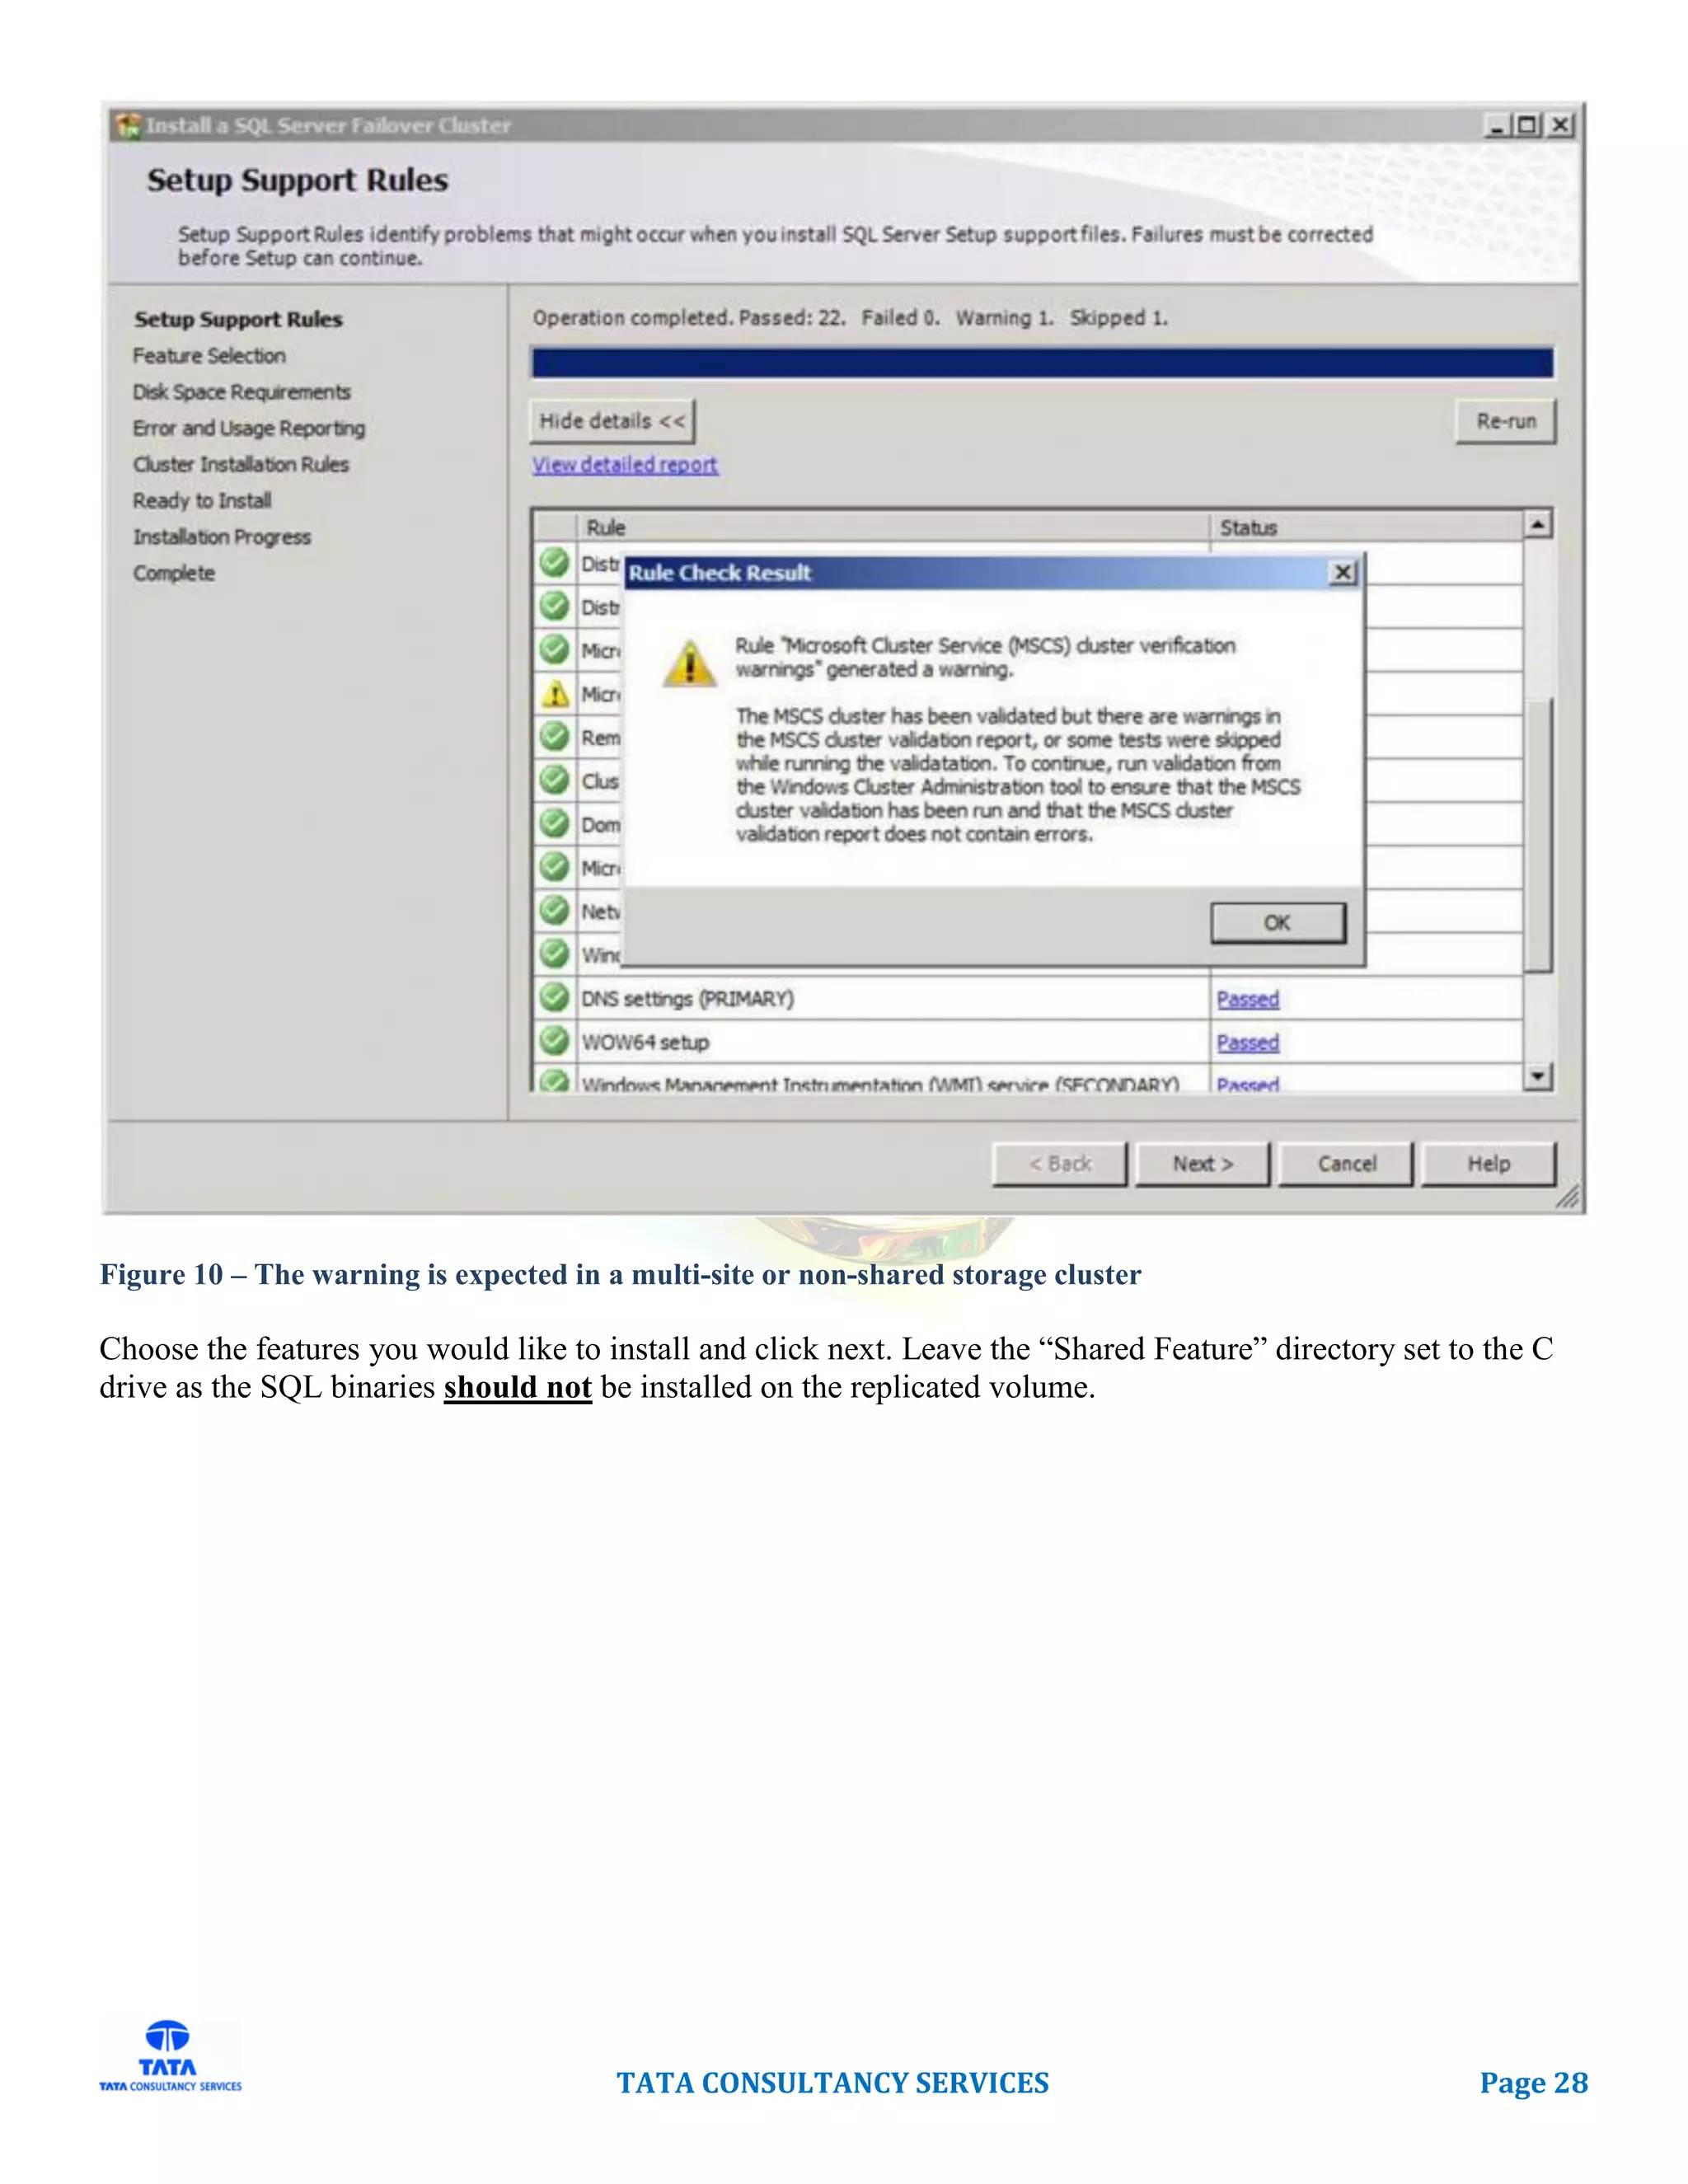Click Status column header
The image size is (1688, 2184).
(1367, 527)
